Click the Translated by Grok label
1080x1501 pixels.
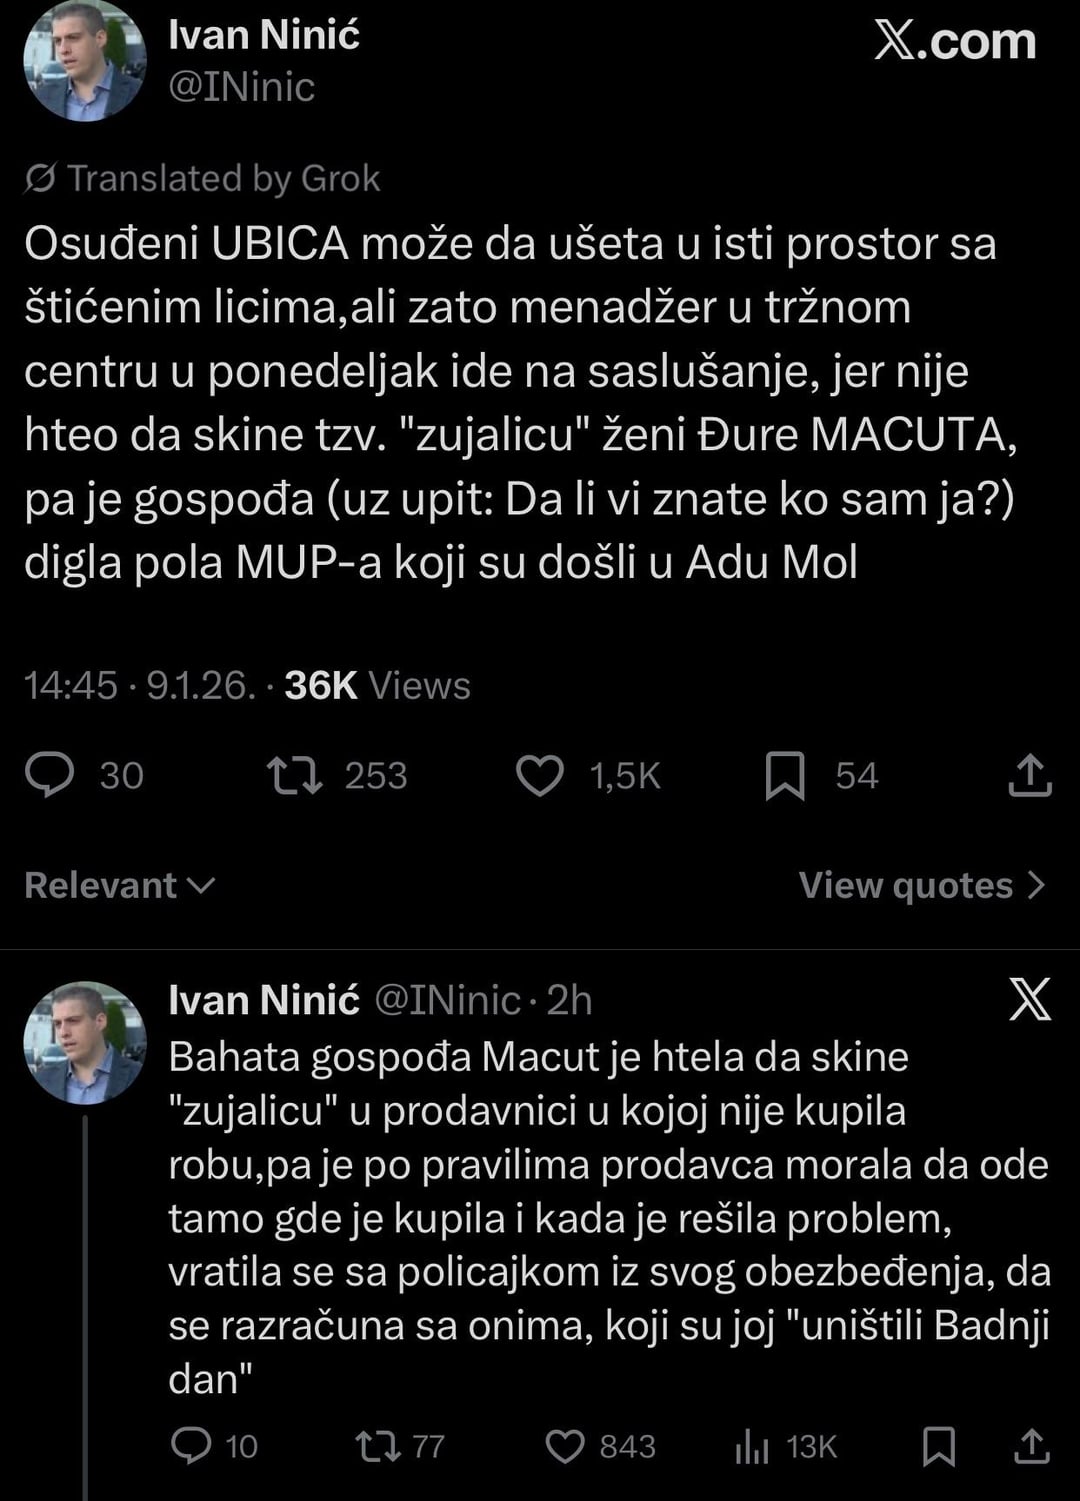(203, 178)
